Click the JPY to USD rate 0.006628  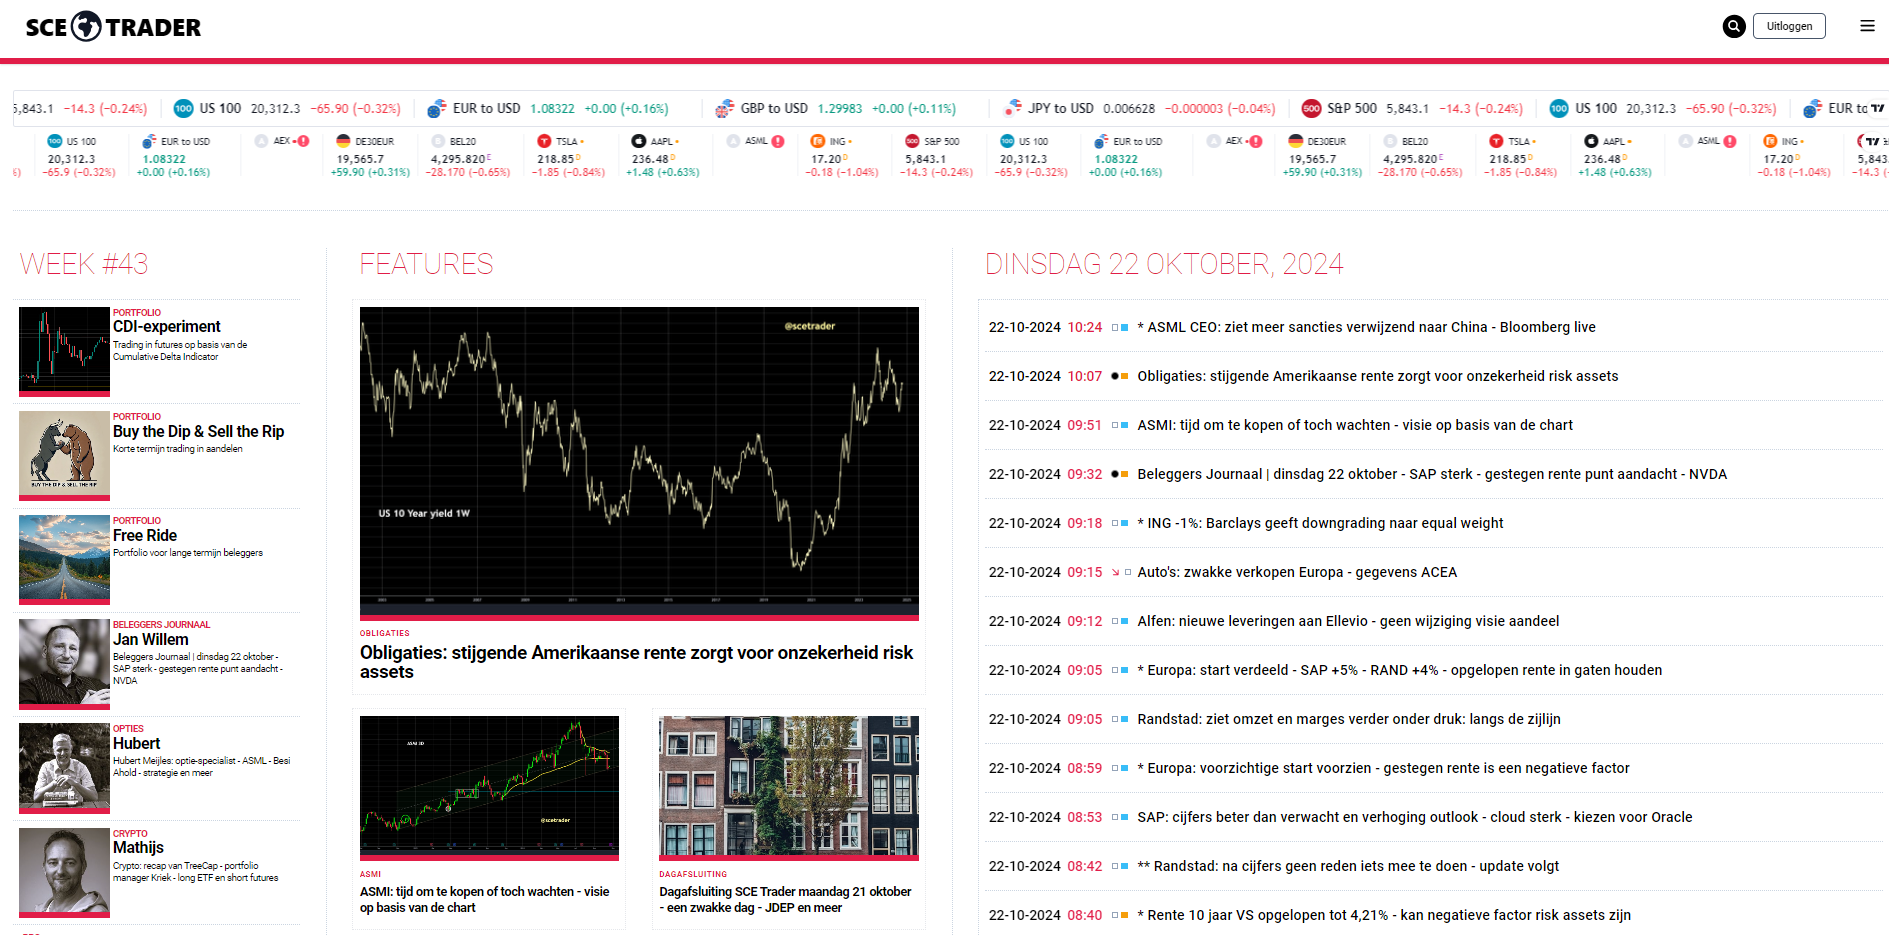[x=1129, y=109]
